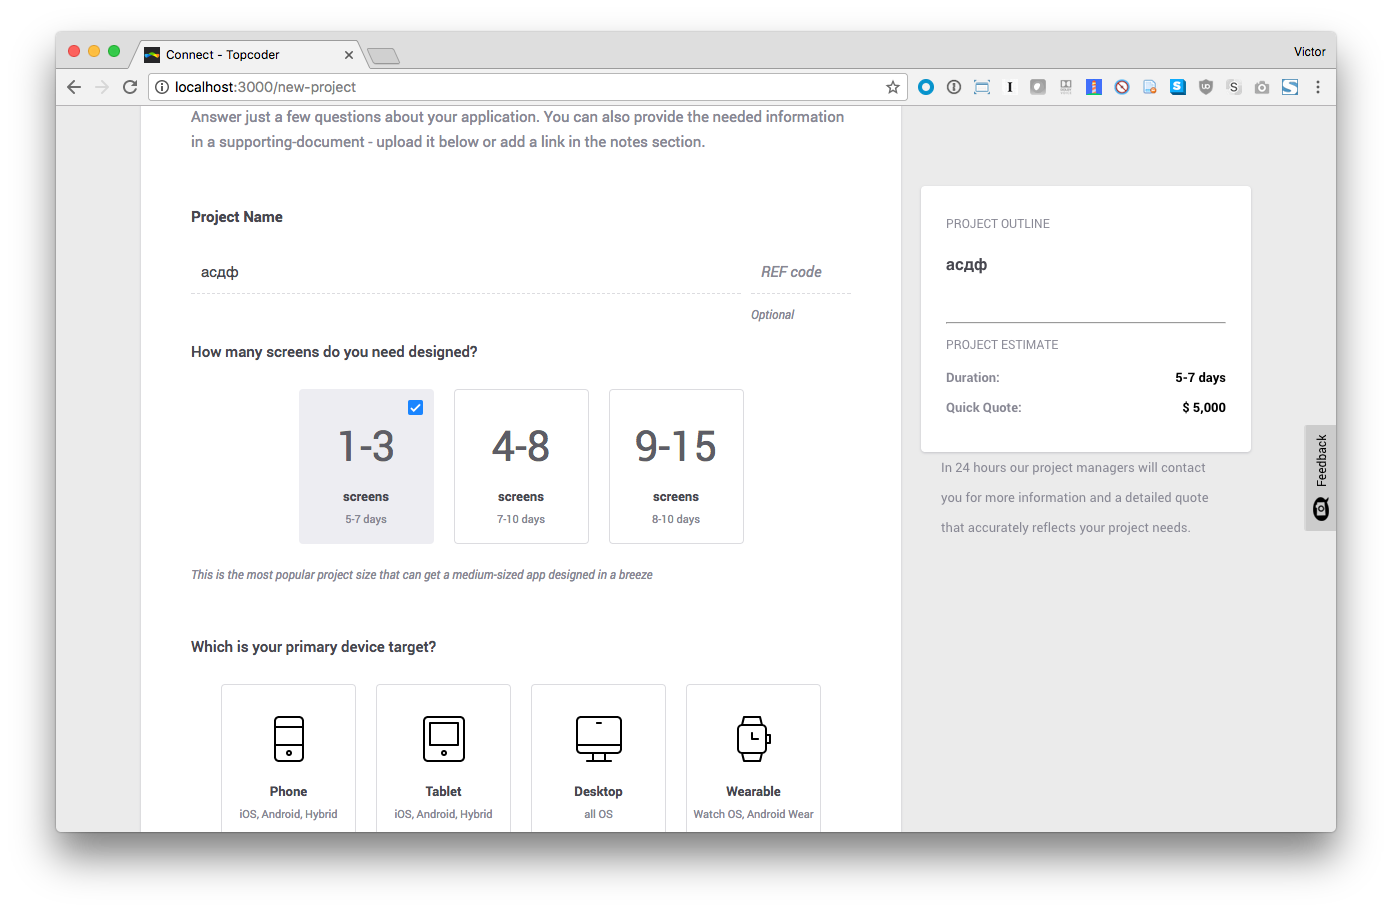Choose the 9-15 screens option
The height and width of the screenshot is (912, 1392).
click(676, 466)
